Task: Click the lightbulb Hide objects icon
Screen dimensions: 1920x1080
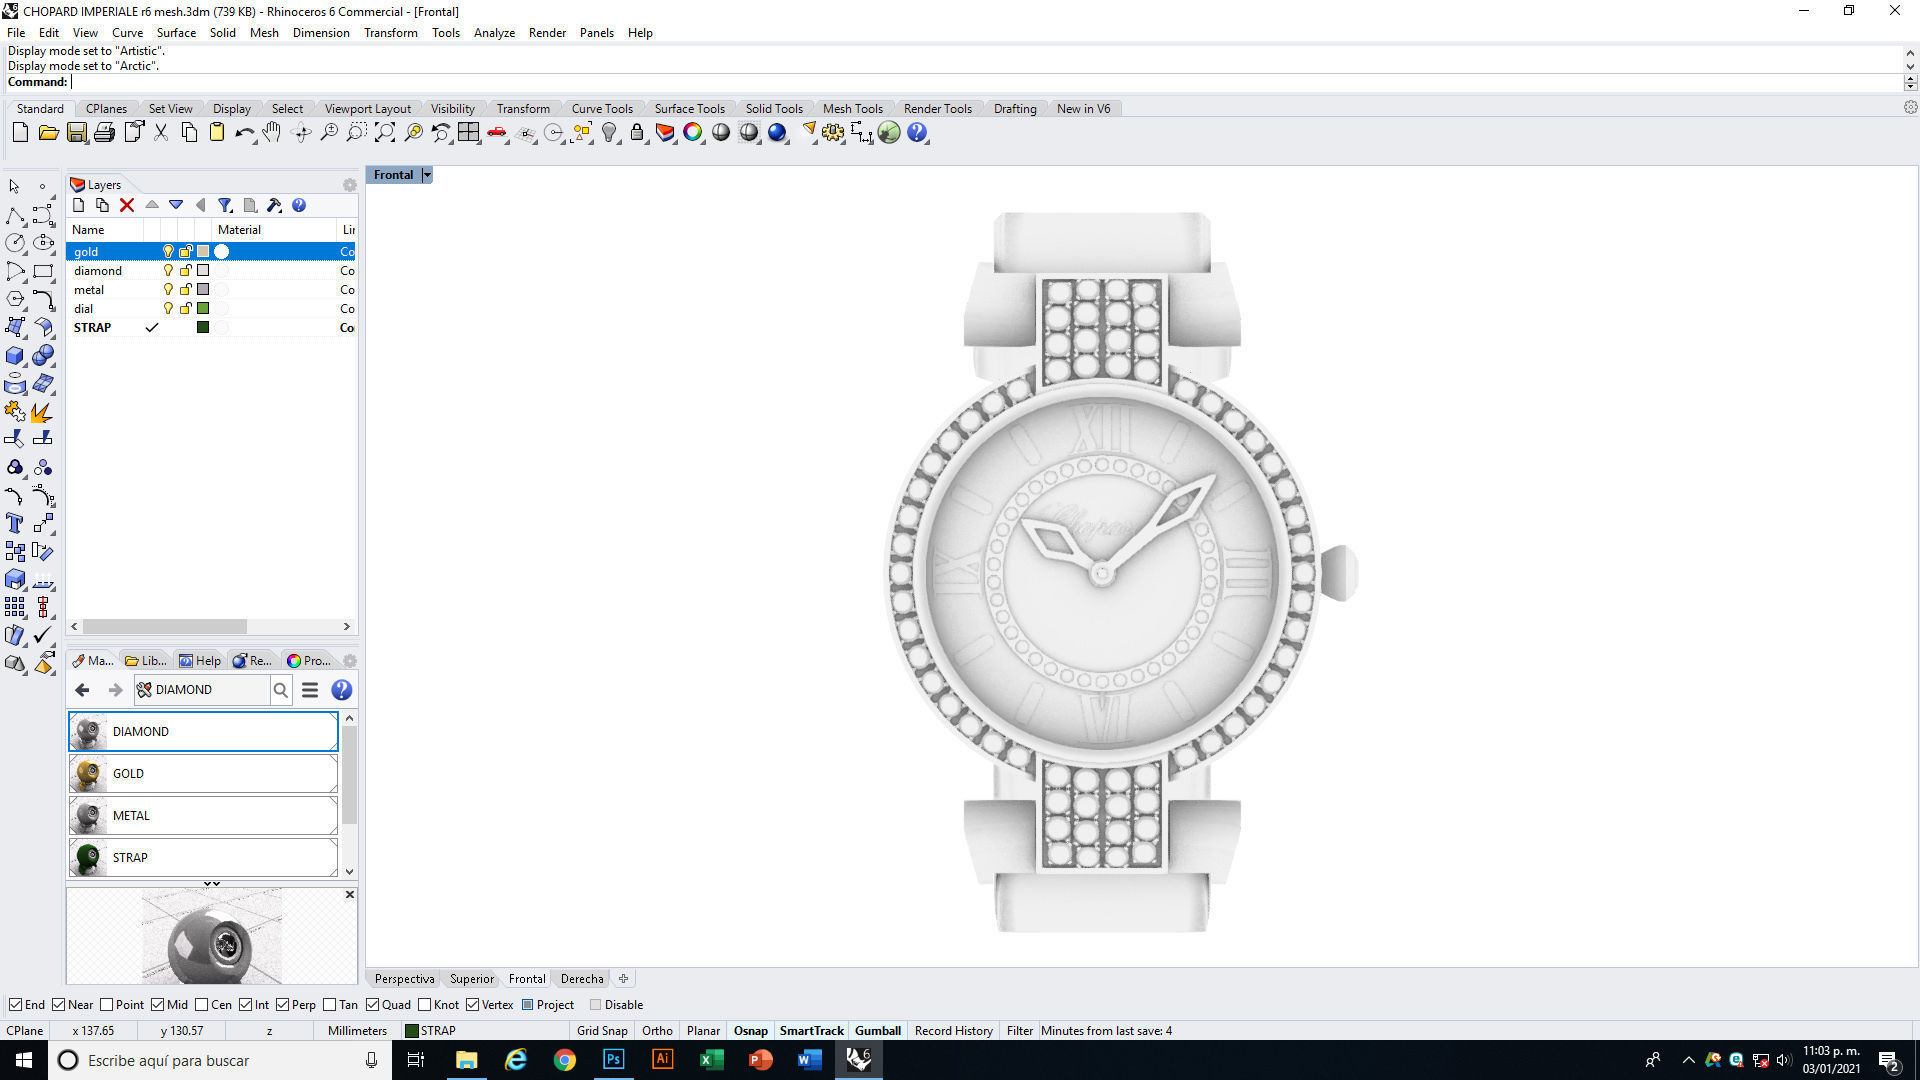Action: tap(609, 132)
